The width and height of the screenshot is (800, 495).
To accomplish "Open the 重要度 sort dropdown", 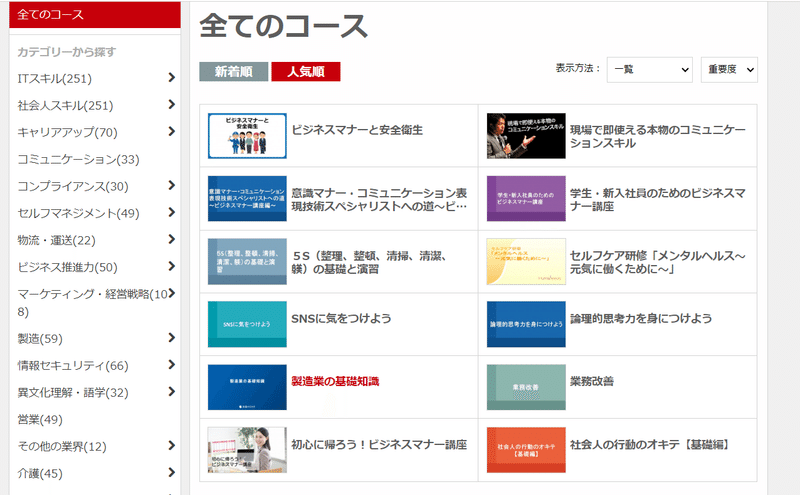I will (x=729, y=69).
